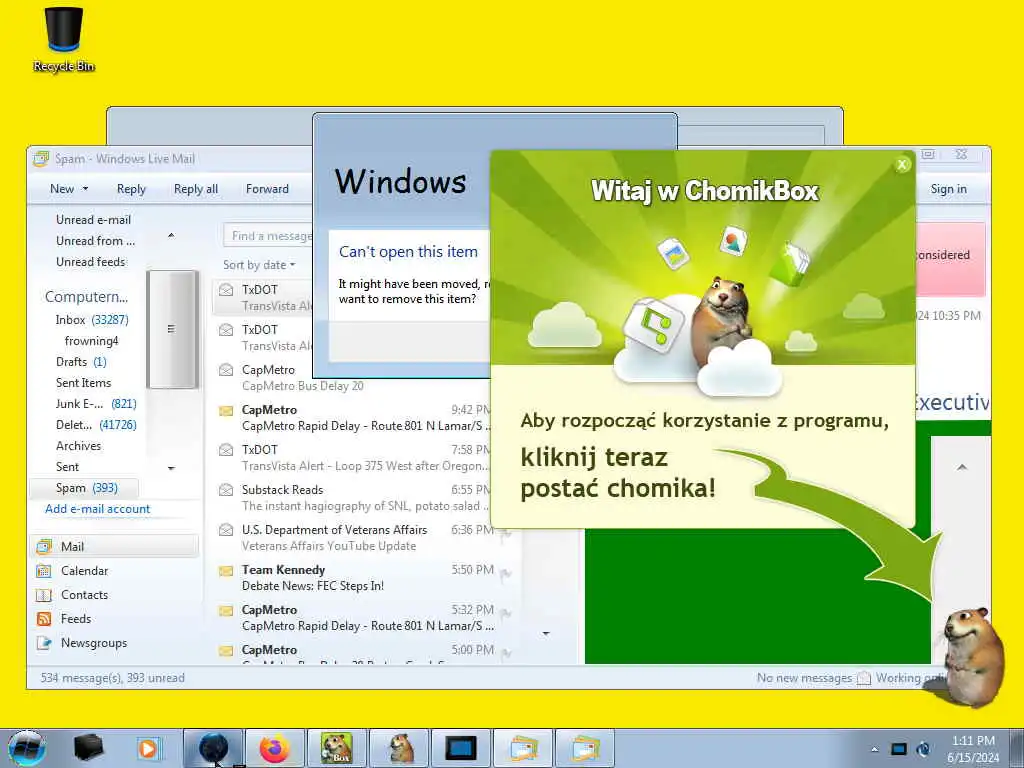Switch to the Newsgroups section
The width and height of the screenshot is (1024, 768).
[x=94, y=643]
